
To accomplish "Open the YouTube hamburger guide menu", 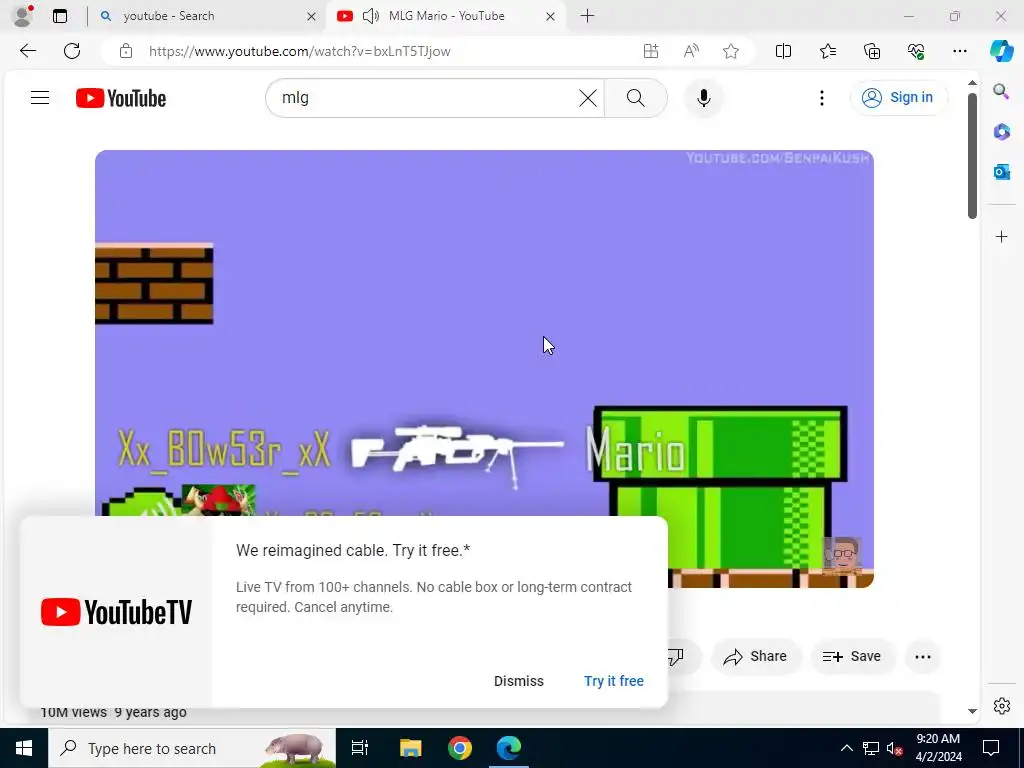I will click(40, 98).
